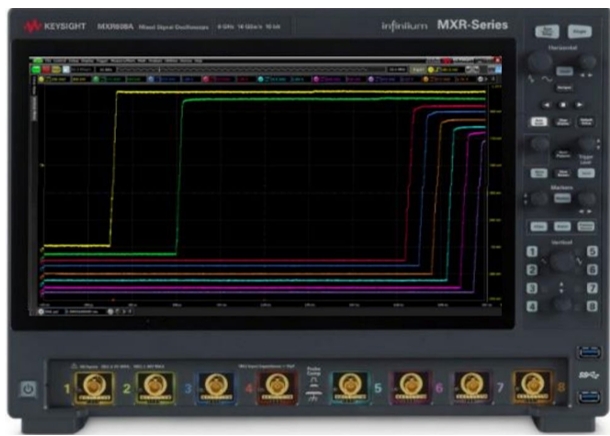Click the green Run icon on screen
610x436 pixels.
pos(36,70)
